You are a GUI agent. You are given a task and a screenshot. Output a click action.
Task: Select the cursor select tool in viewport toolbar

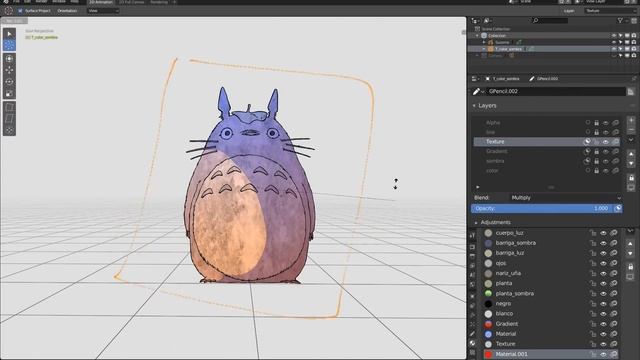[9, 34]
